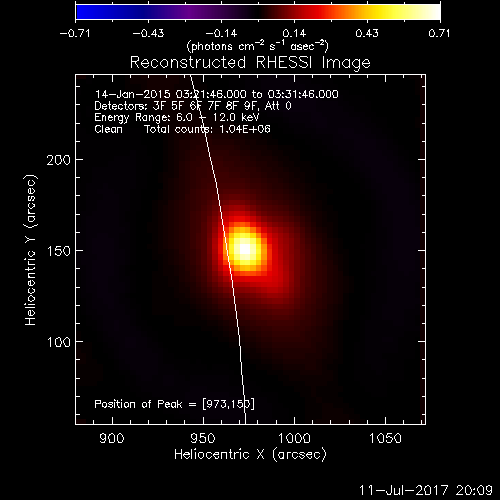
Task: Click the '-0.71' color bar label
Action: [75, 33]
